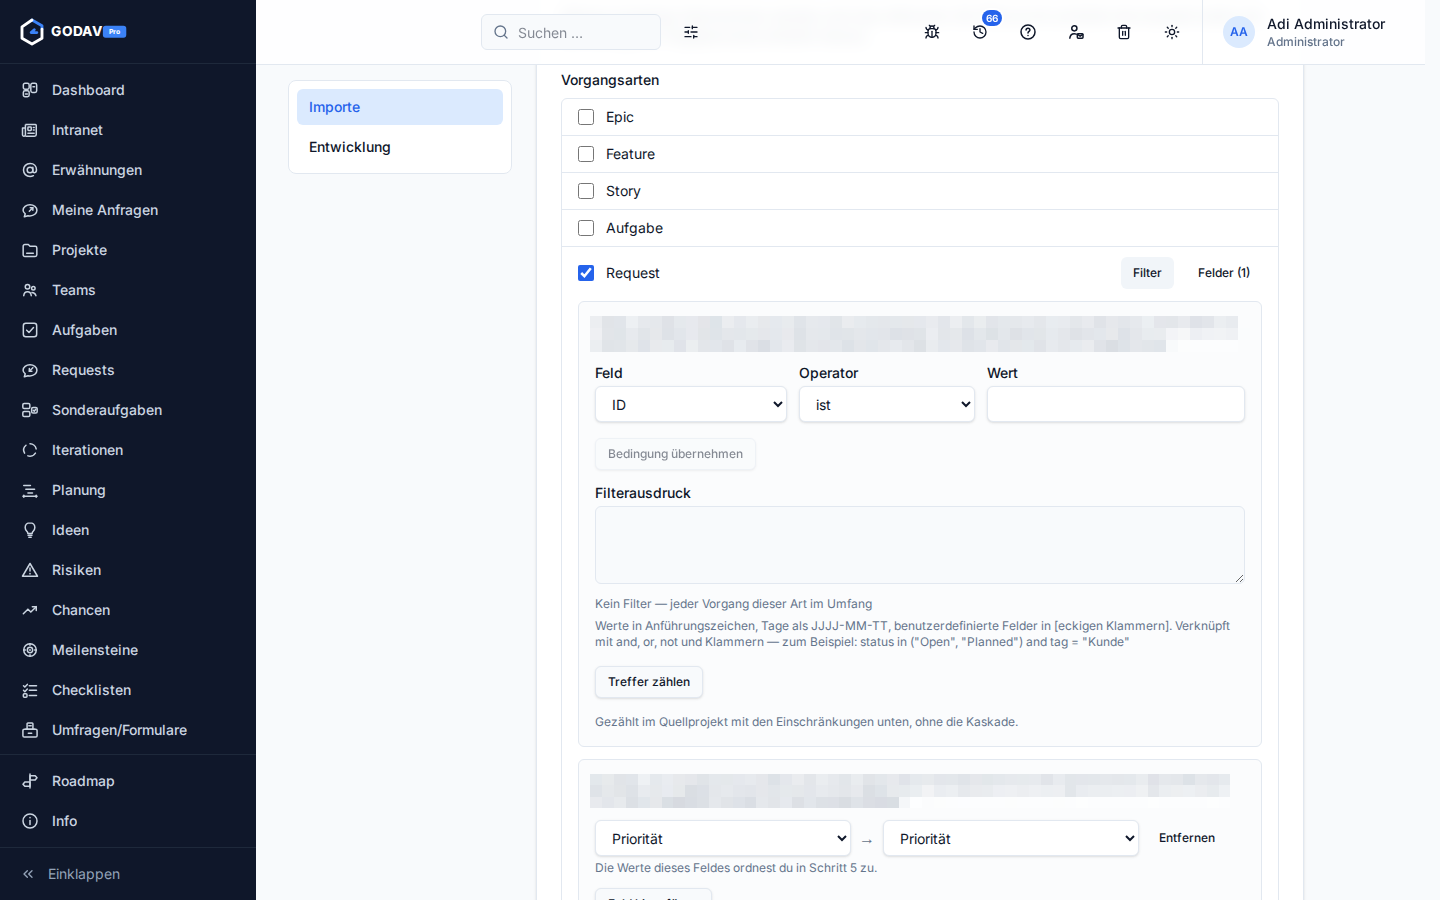Switch to the Felder (1) tab
Viewport: 1440px width, 900px height.
1224,273
